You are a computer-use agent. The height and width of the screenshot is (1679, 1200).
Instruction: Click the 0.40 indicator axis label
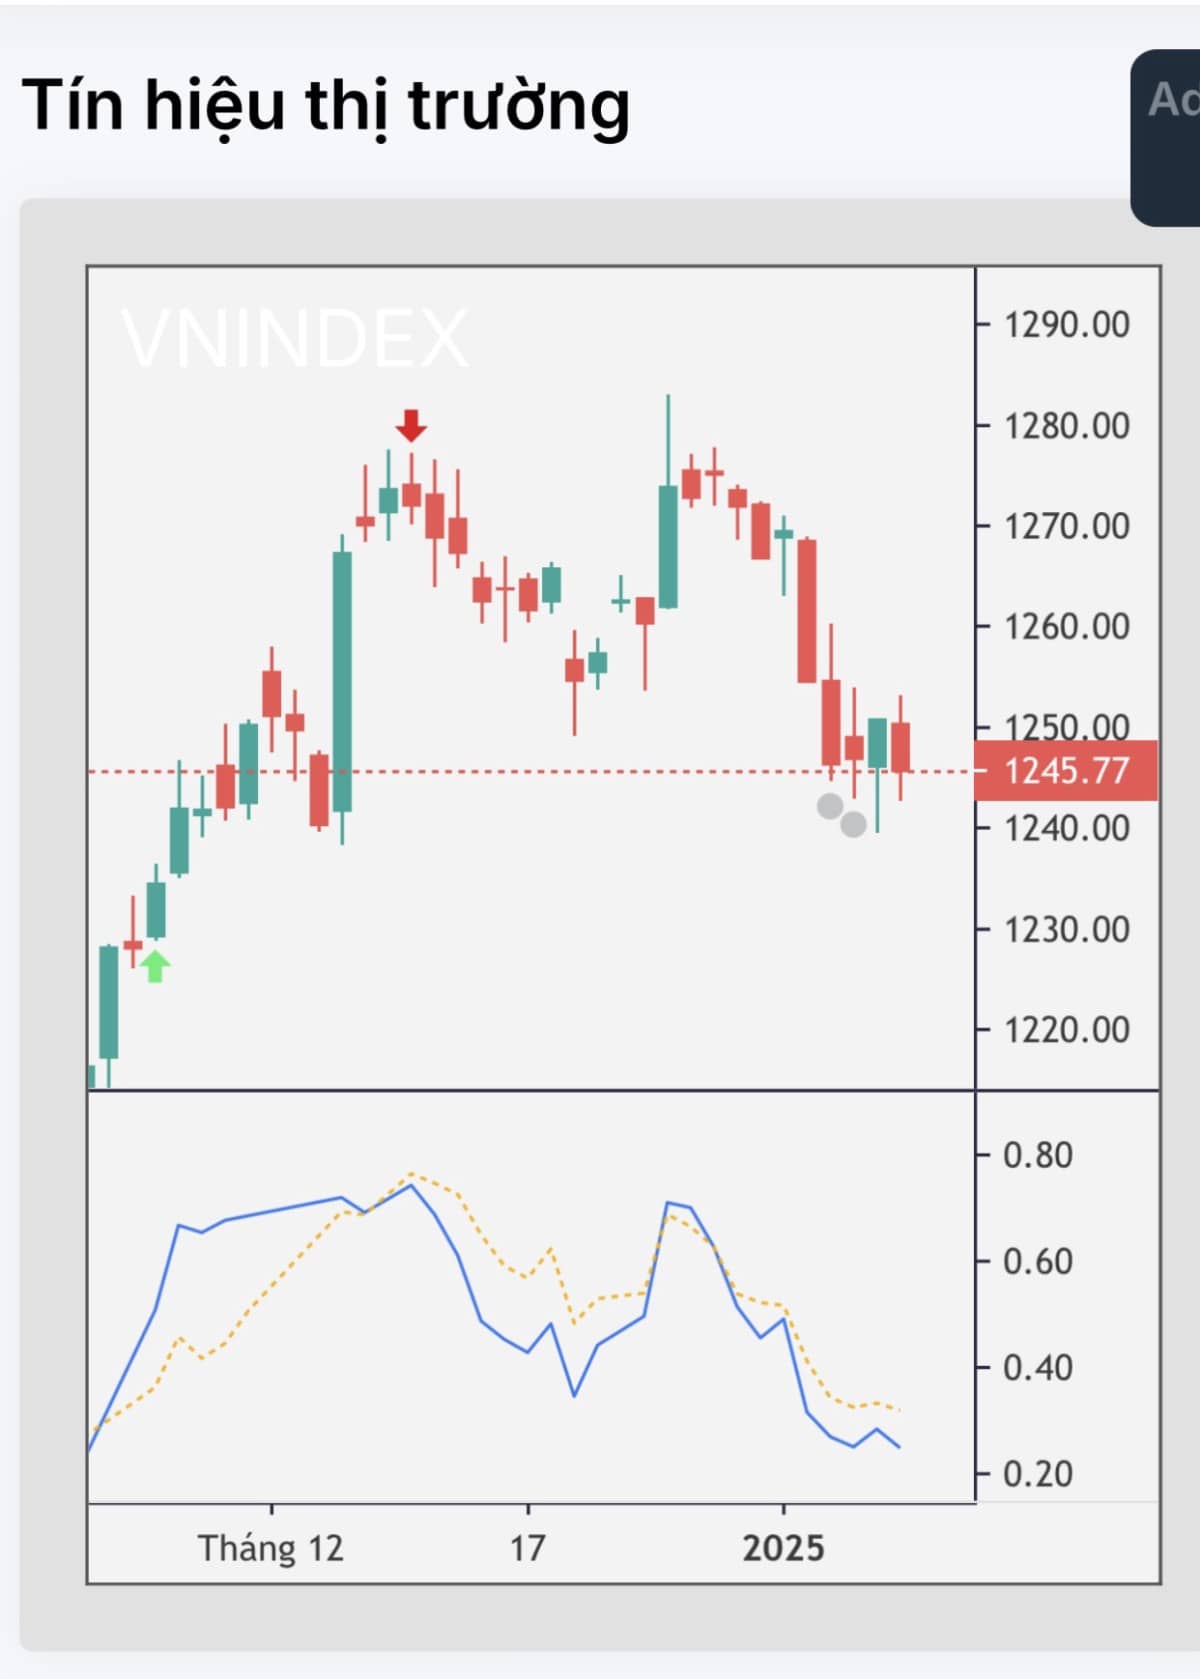(x=1038, y=1367)
